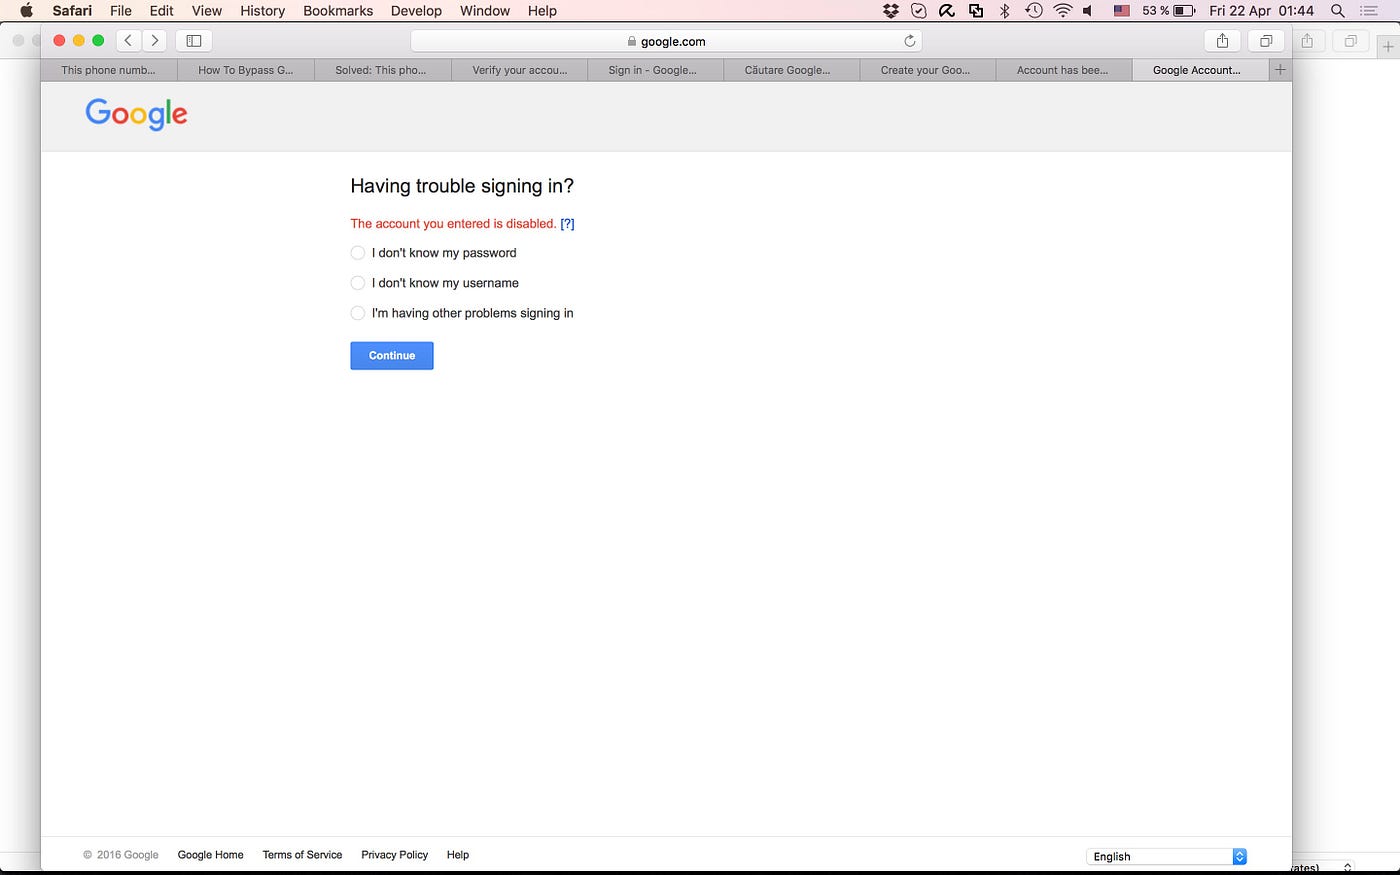Click the volume icon in menu bar
Viewport: 1400px width, 875px height.
click(1088, 11)
